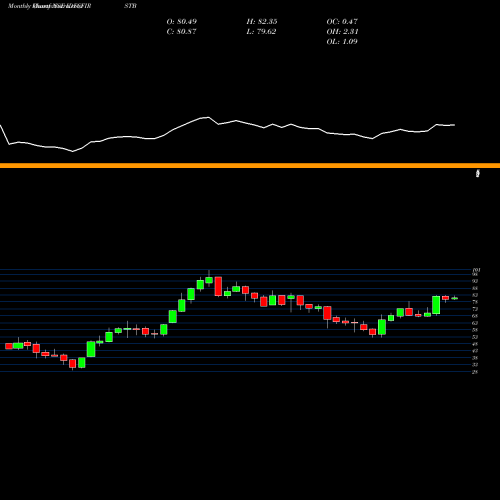Click the 53 price axis label
Image resolution: width=500 pixels, height=500 pixels.
pyautogui.click(x=475, y=337)
